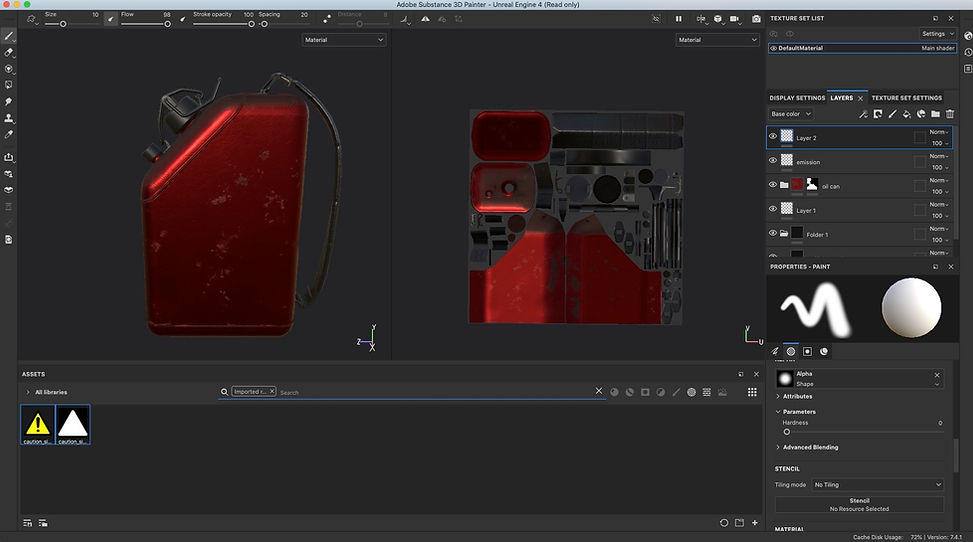973x542 pixels.
Task: Adjust the Flow slider handle
Action: click(168, 24)
